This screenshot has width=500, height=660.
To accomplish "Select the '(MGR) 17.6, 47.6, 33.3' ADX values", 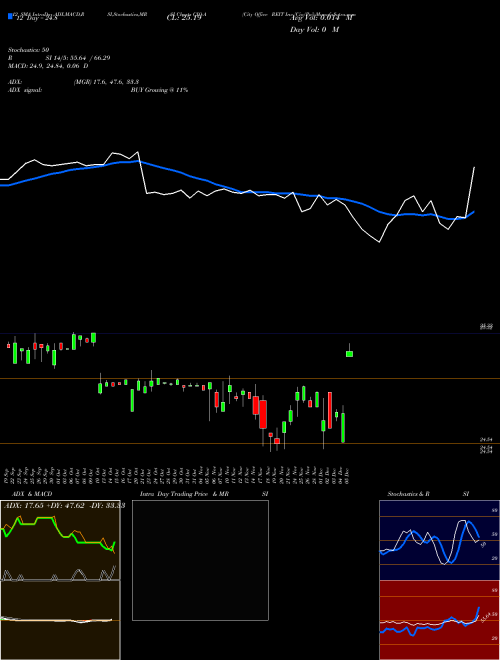I will point(106,82).
